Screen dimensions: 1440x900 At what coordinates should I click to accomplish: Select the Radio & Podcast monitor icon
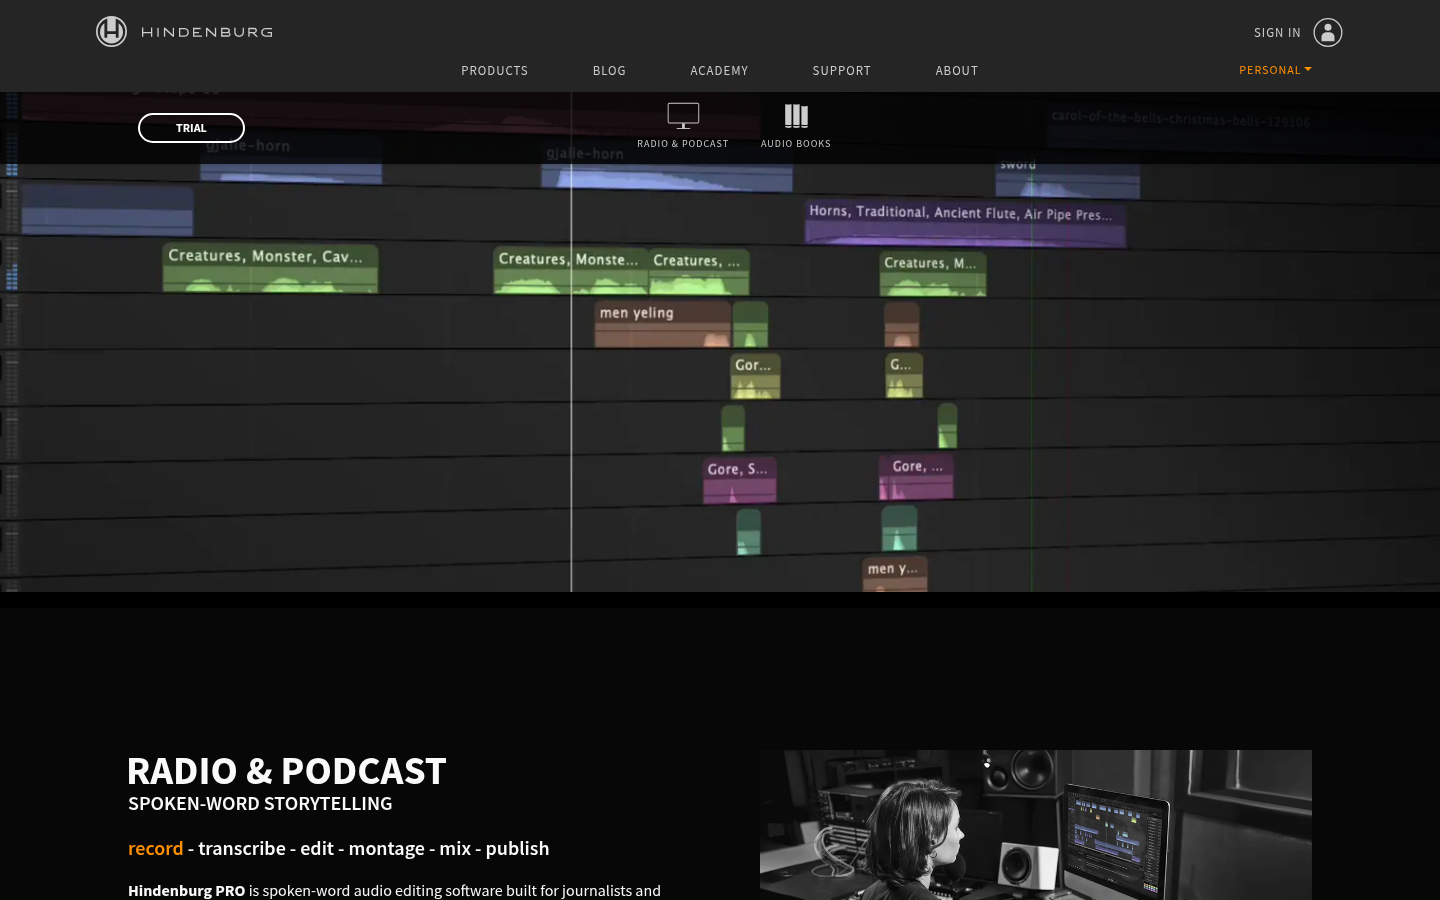[x=683, y=116]
